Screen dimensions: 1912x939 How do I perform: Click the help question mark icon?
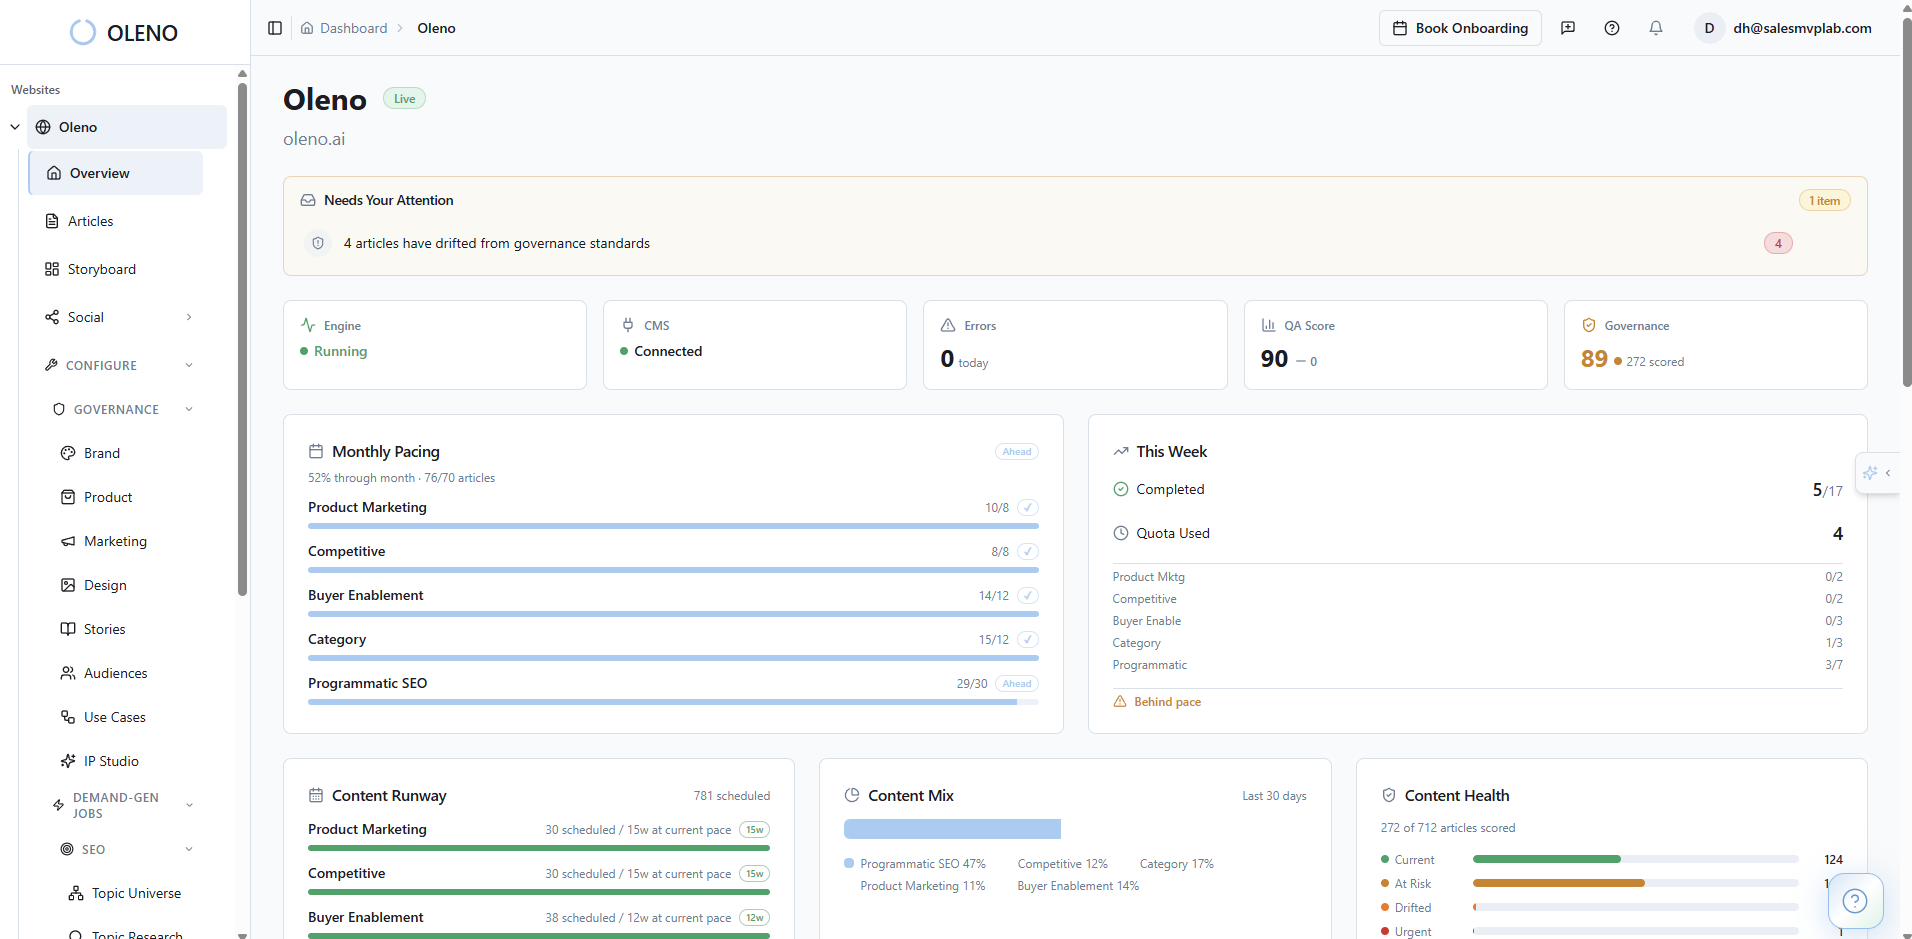point(1612,28)
